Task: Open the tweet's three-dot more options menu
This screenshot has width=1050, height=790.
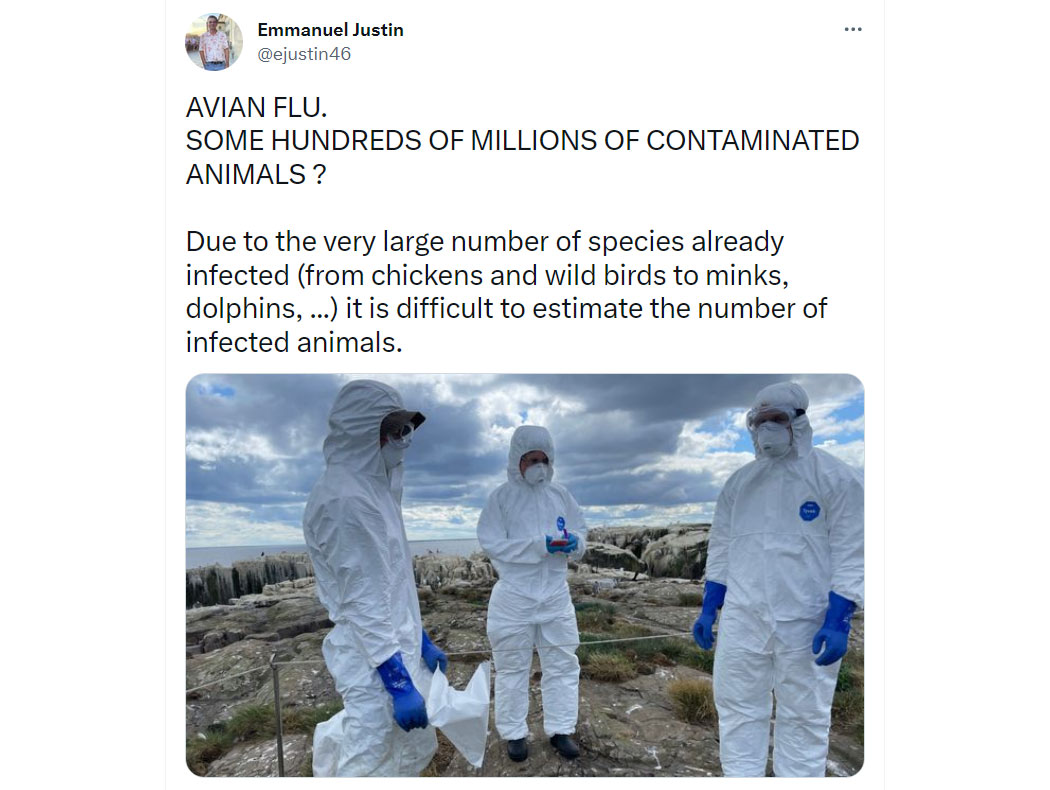Action: click(852, 29)
